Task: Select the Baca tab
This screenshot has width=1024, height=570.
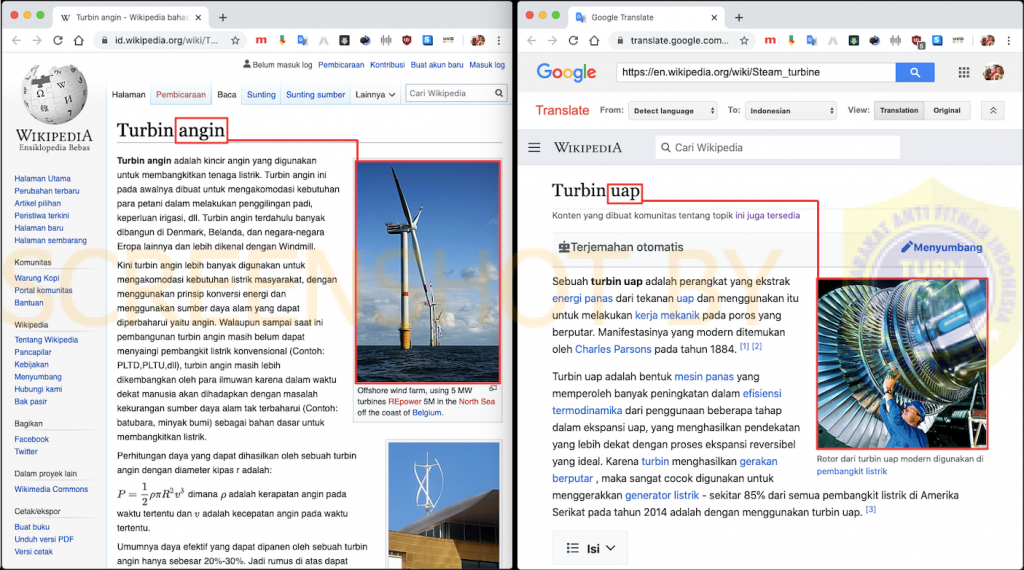Action: pos(227,95)
